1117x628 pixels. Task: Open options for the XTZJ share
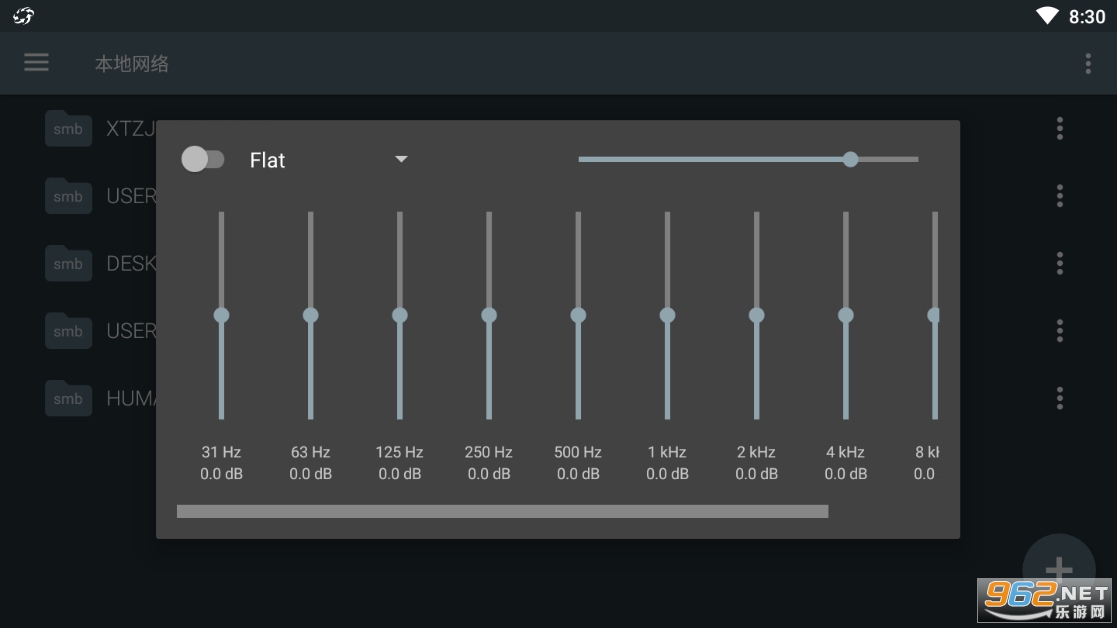tap(1059, 128)
